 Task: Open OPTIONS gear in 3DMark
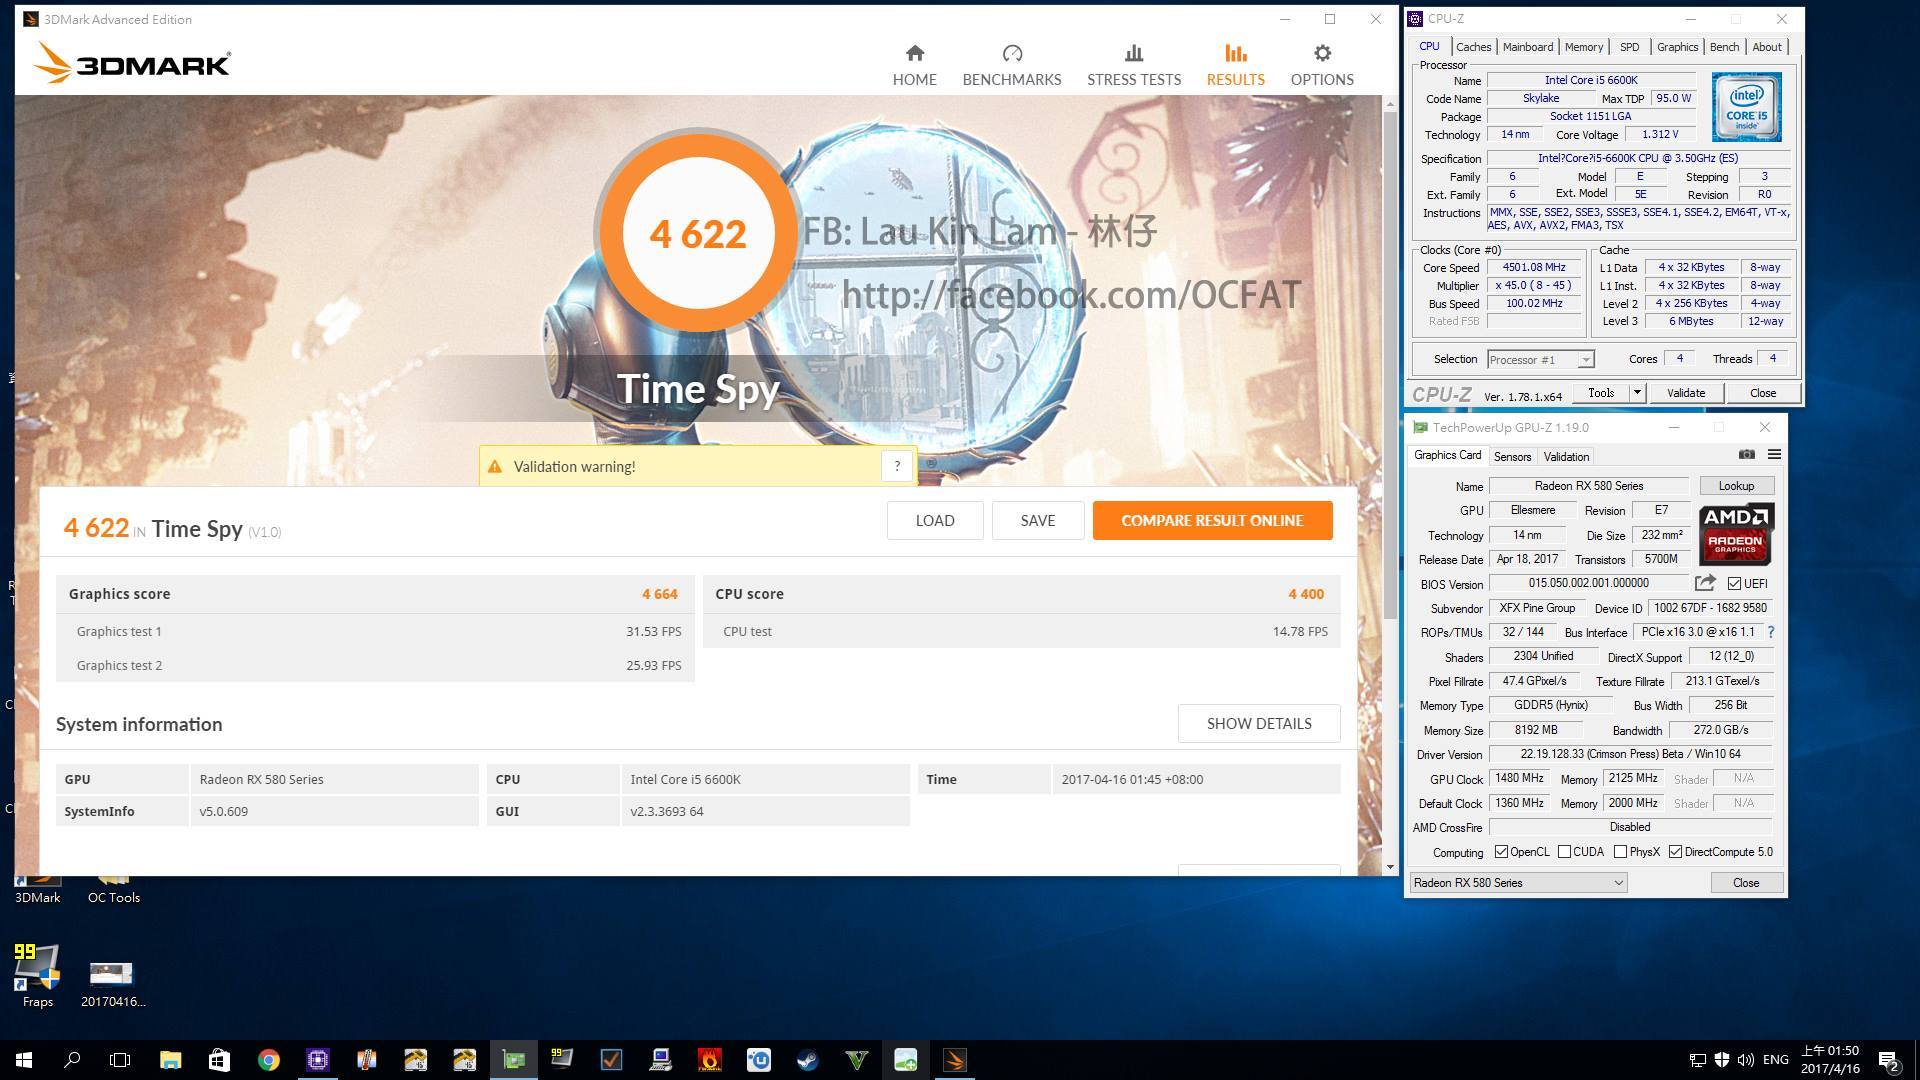point(1322,65)
